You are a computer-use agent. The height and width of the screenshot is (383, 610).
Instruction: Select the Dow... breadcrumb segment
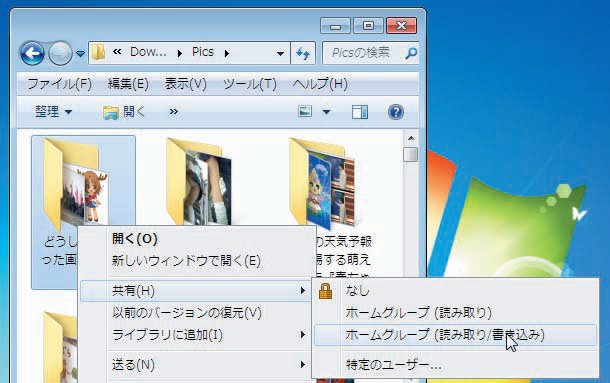tap(148, 52)
